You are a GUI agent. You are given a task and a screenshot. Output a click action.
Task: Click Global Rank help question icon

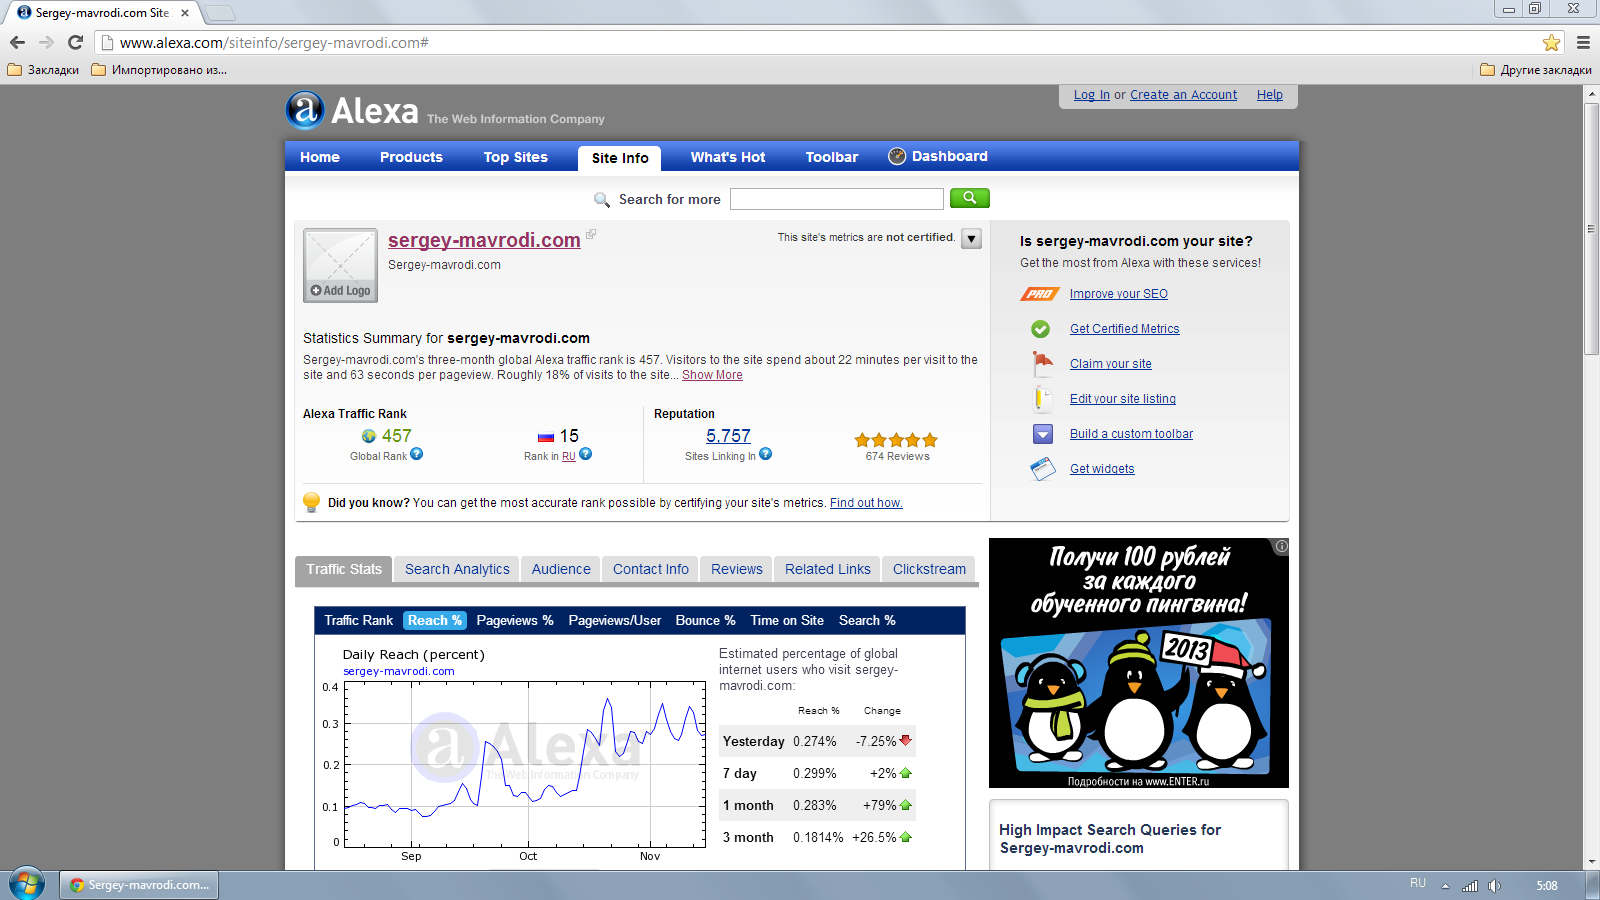[x=417, y=454]
